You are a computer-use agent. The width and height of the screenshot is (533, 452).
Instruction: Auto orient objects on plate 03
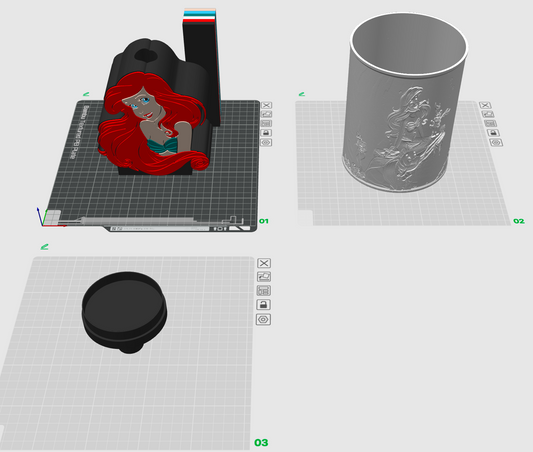(264, 277)
